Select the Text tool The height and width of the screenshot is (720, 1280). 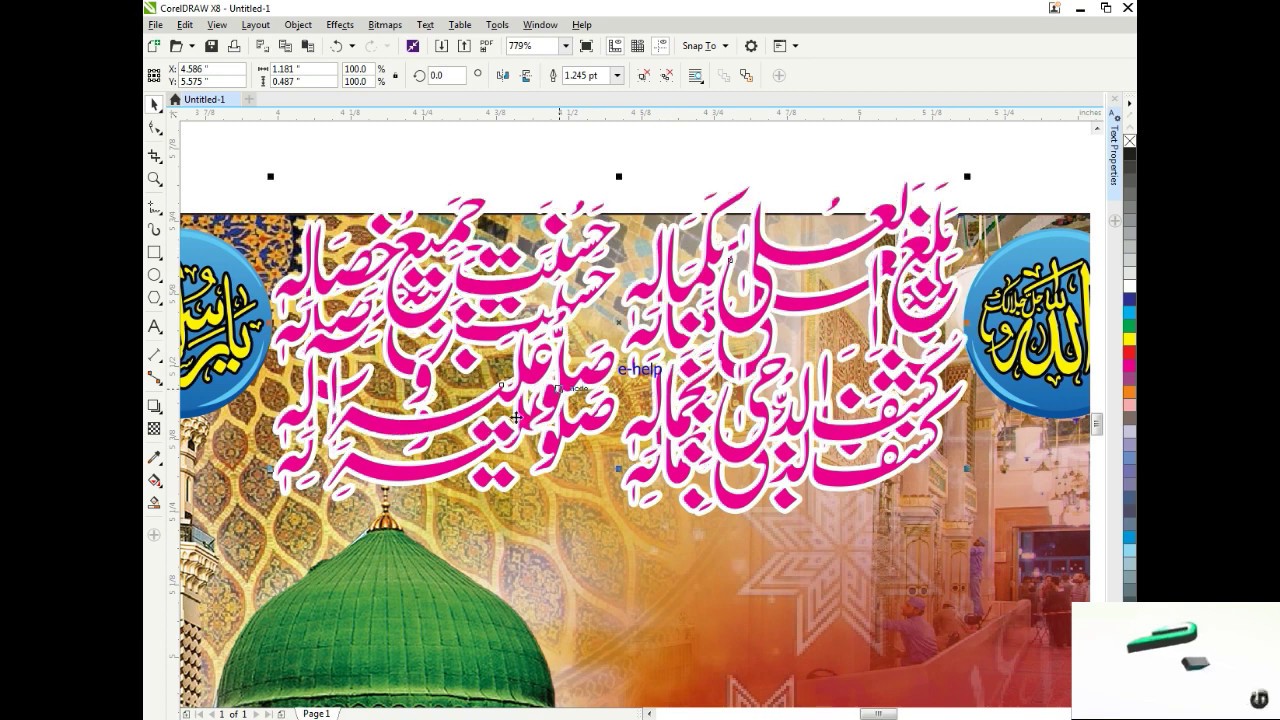155,327
